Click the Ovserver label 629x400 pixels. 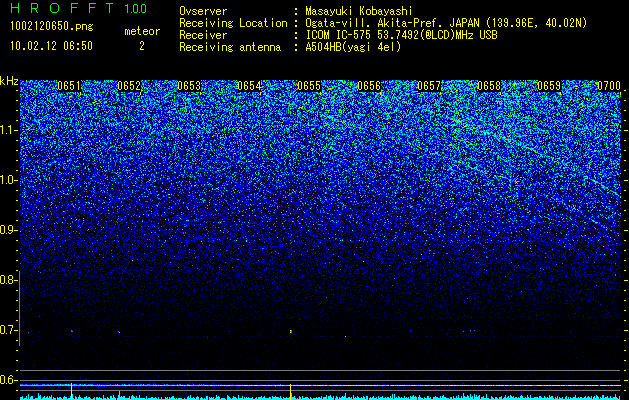pyautogui.click(x=203, y=11)
